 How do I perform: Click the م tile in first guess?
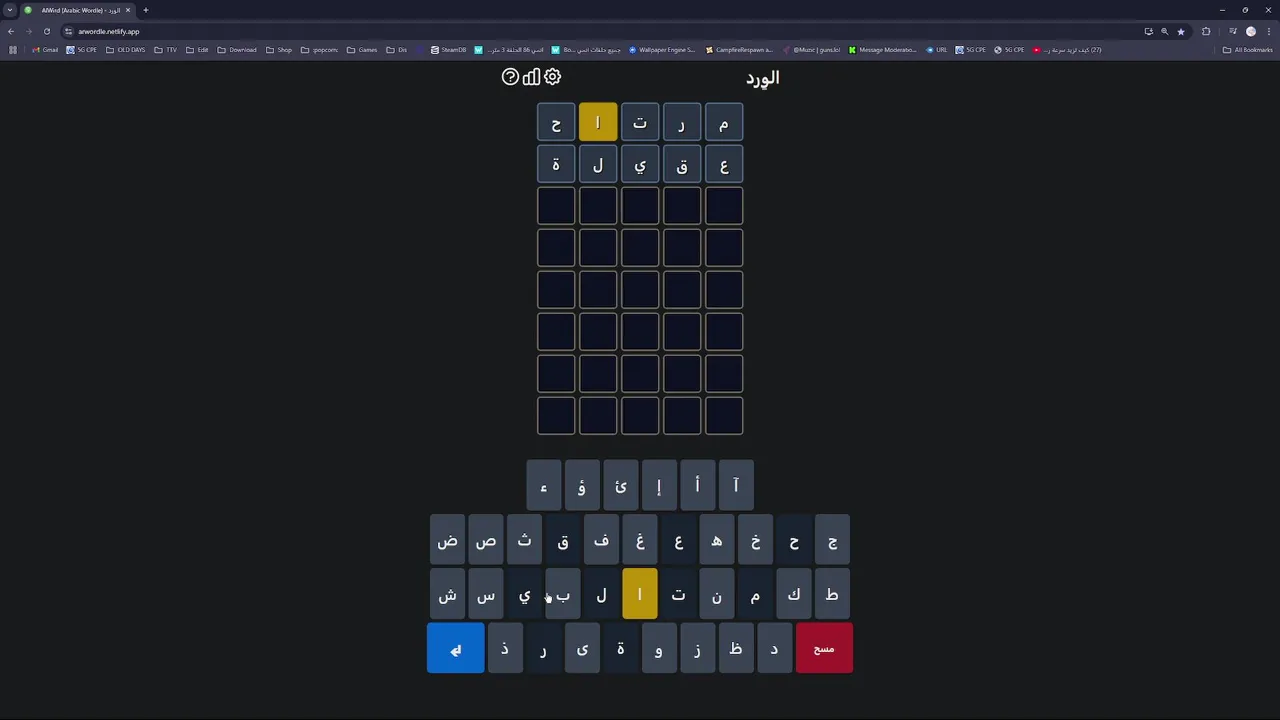click(x=724, y=122)
